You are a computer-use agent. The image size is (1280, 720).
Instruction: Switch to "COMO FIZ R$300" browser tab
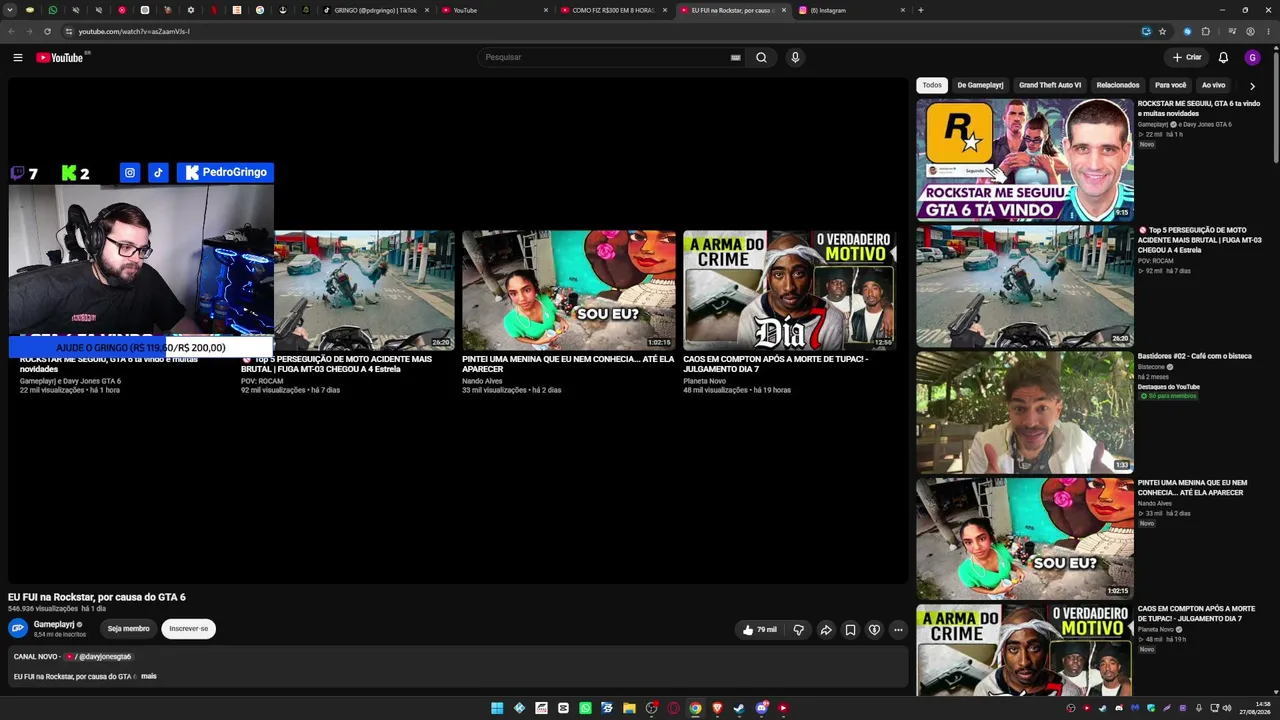click(613, 10)
